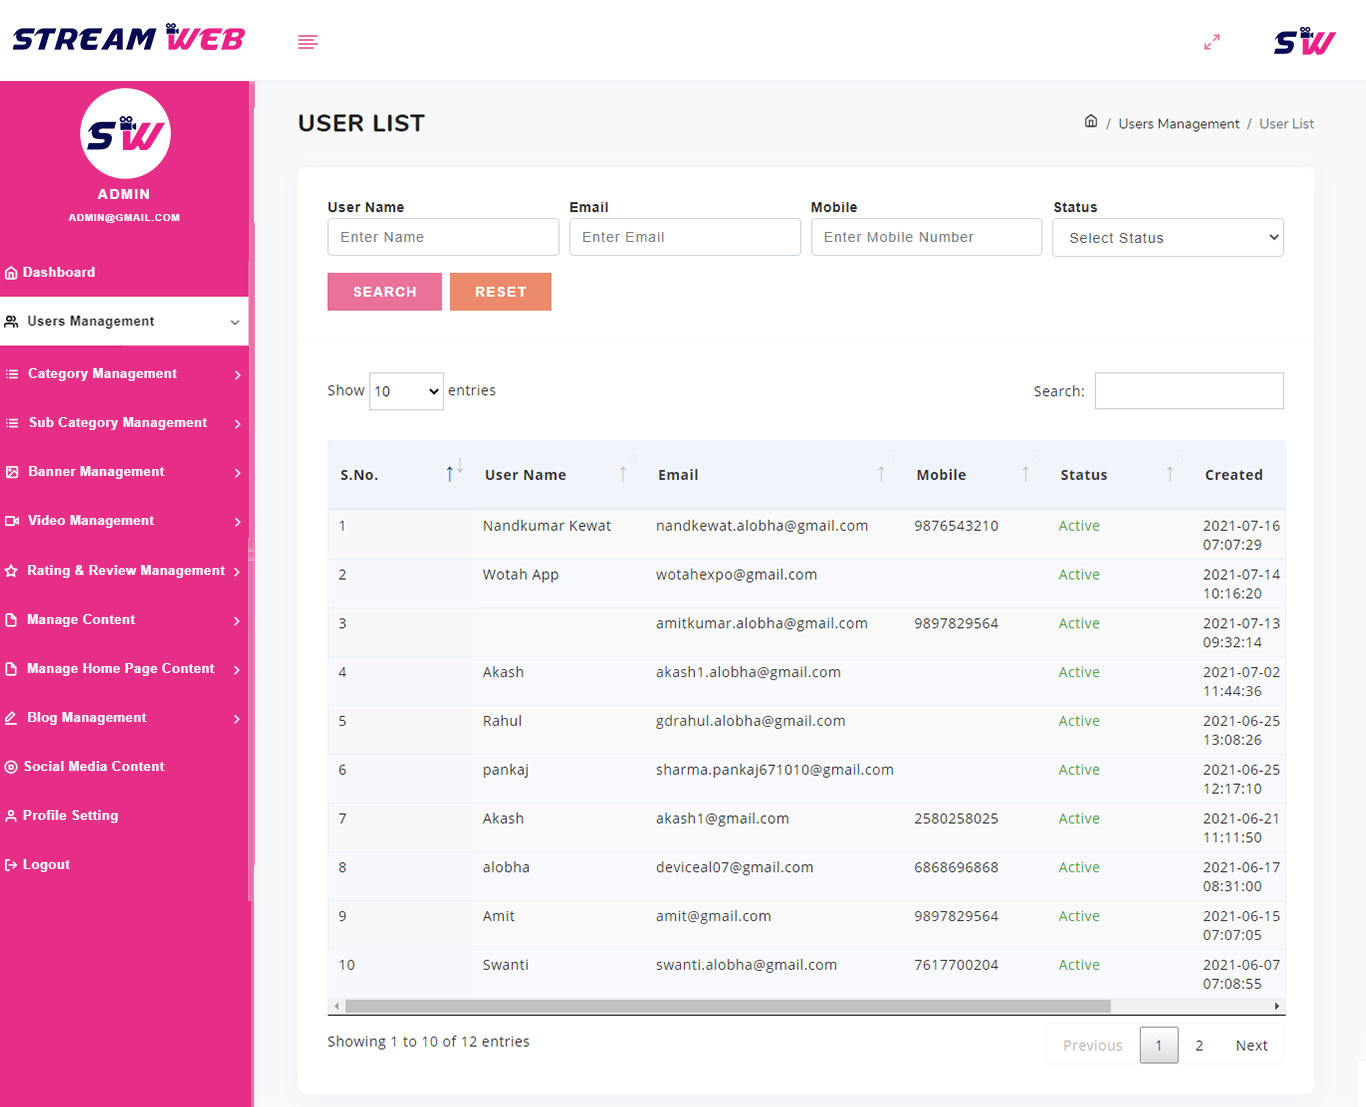Sort table by S.No. column arrow
Image resolution: width=1366 pixels, height=1107 pixels.
pyautogui.click(x=453, y=474)
